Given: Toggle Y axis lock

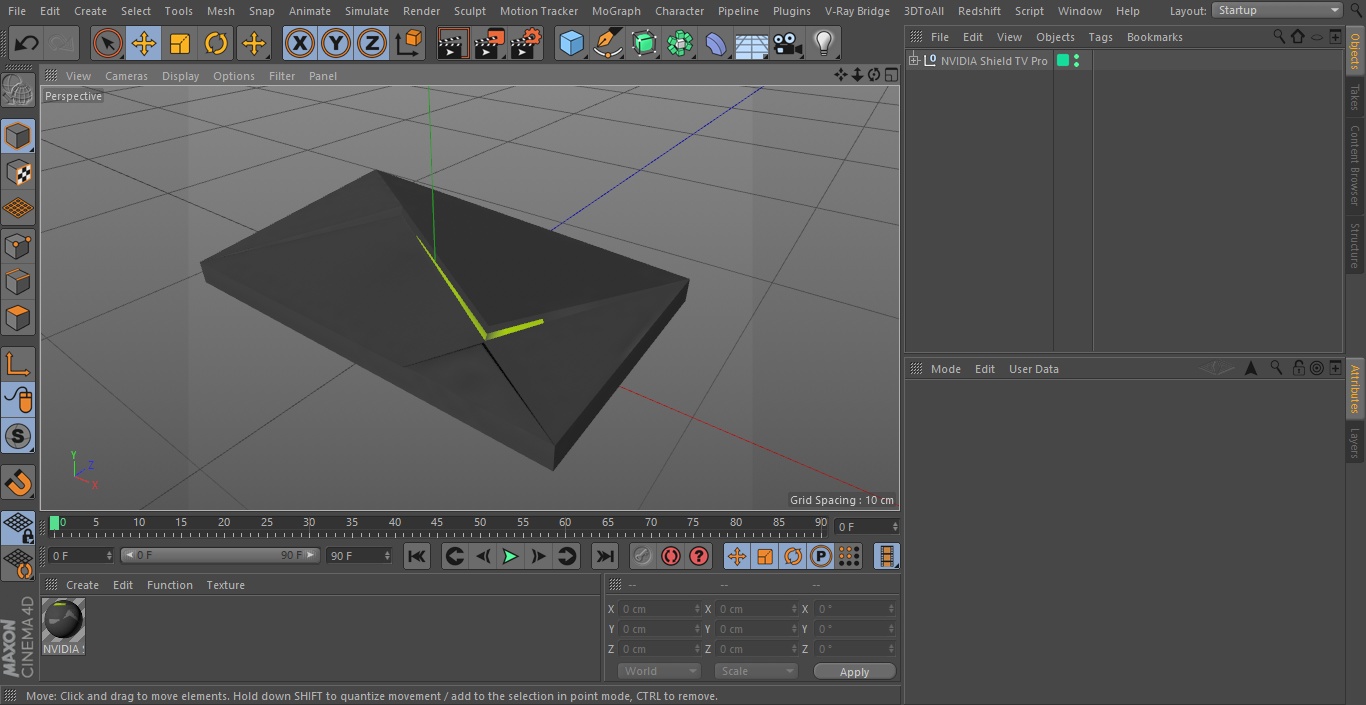Looking at the screenshot, I should click(336, 44).
